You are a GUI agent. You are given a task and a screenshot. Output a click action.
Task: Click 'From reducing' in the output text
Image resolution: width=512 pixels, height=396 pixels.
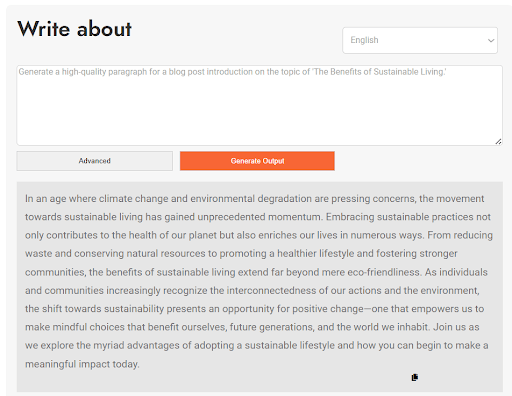pos(460,235)
